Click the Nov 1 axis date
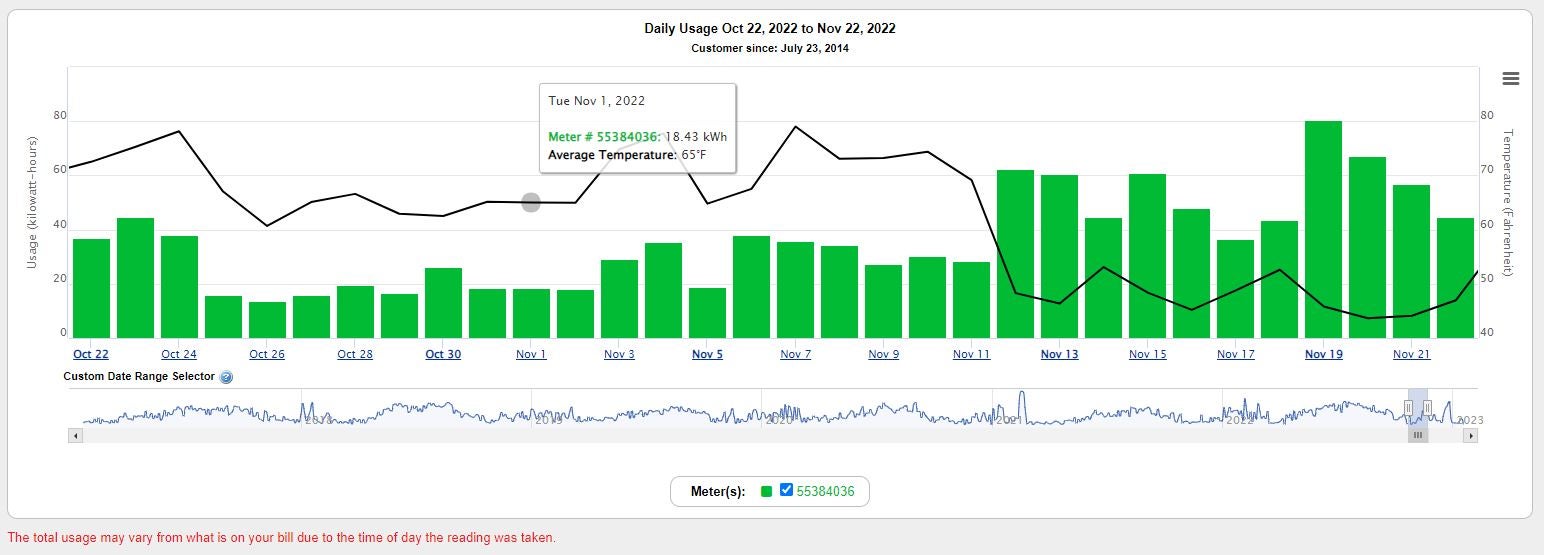Image resolution: width=1544 pixels, height=555 pixels. (x=531, y=354)
